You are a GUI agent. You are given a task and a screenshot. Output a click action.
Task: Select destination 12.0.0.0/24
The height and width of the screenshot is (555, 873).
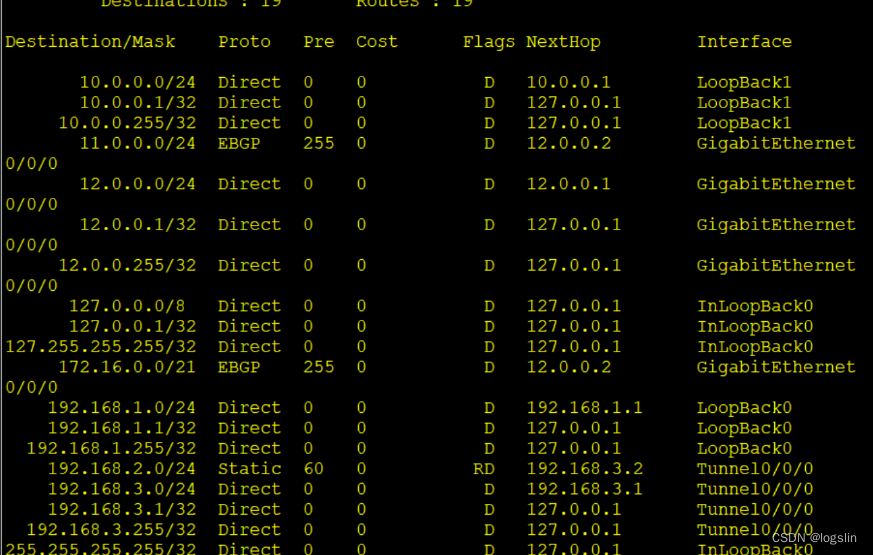(138, 184)
